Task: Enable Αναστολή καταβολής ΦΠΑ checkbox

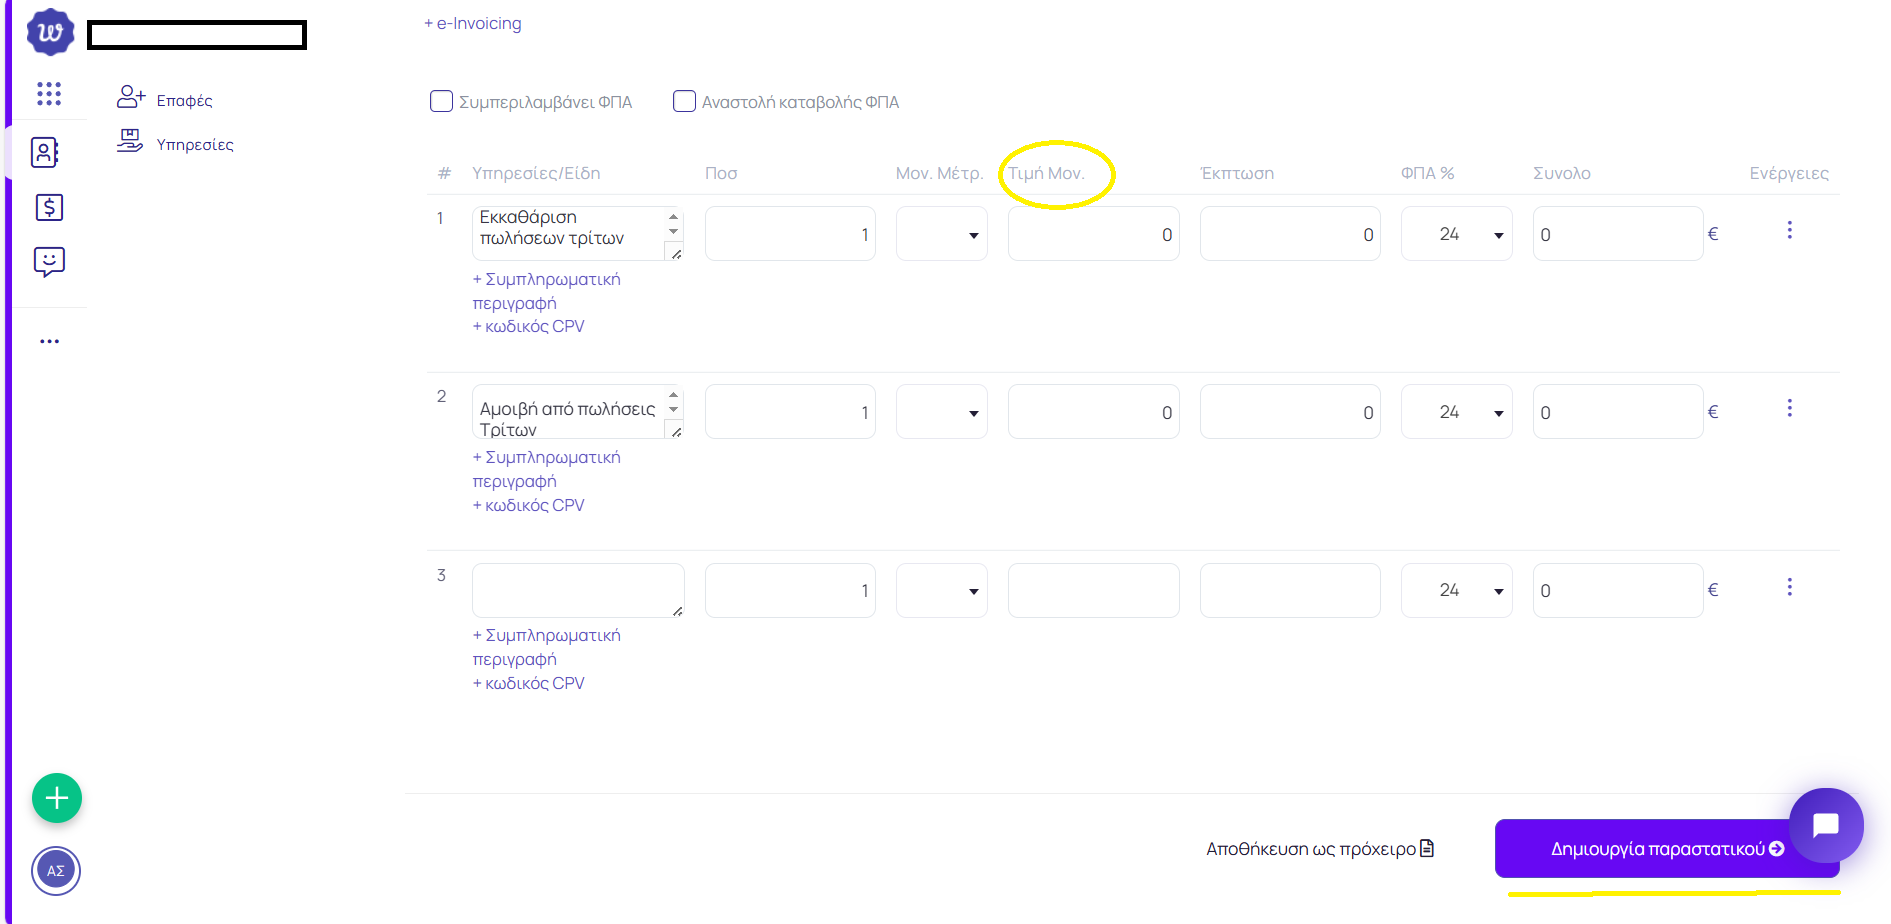Action: (684, 101)
